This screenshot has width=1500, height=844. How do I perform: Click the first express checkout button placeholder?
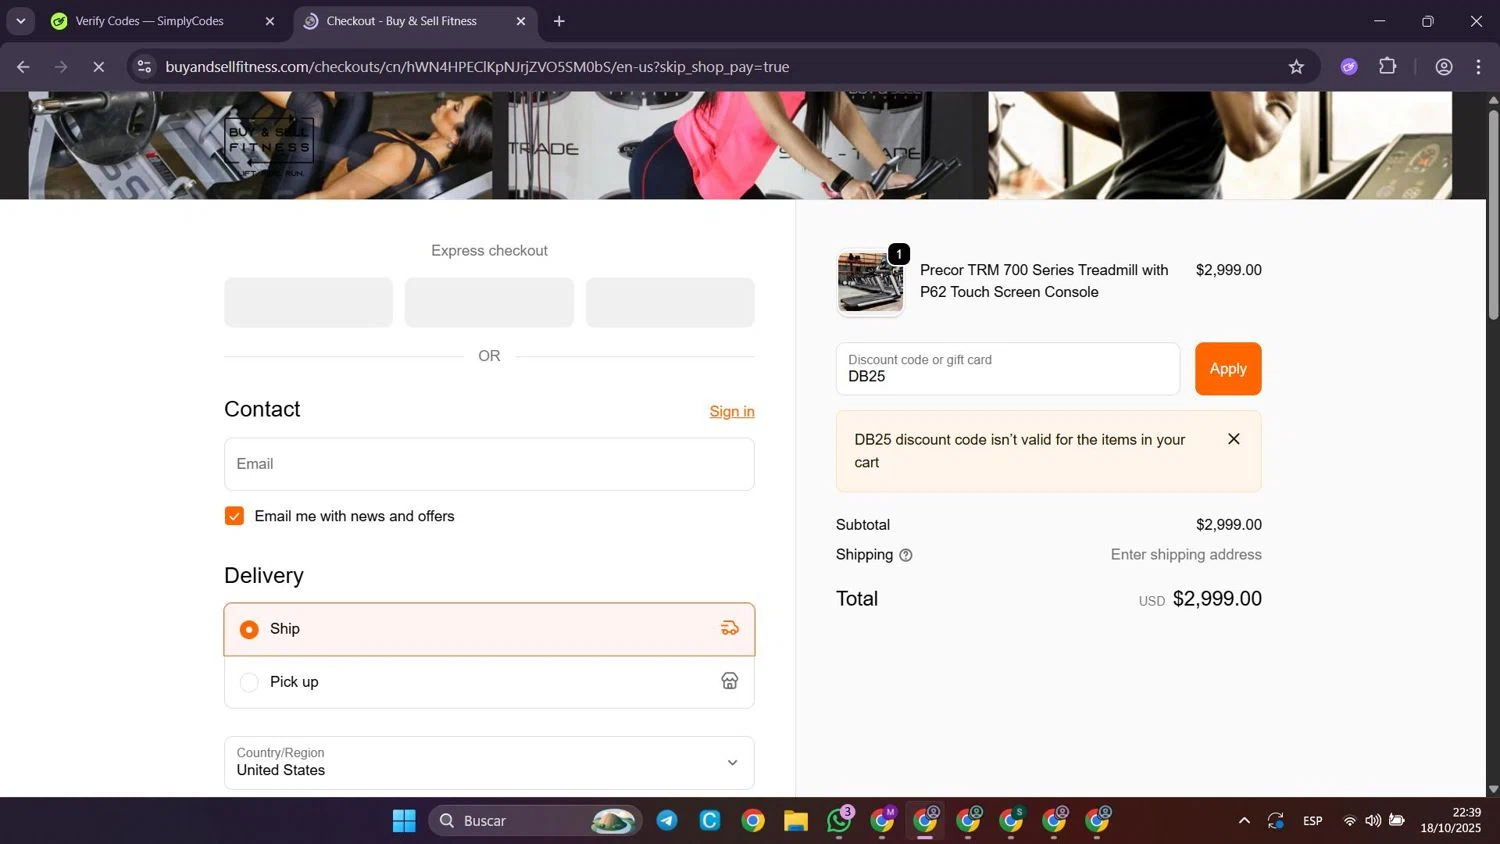pyautogui.click(x=308, y=302)
